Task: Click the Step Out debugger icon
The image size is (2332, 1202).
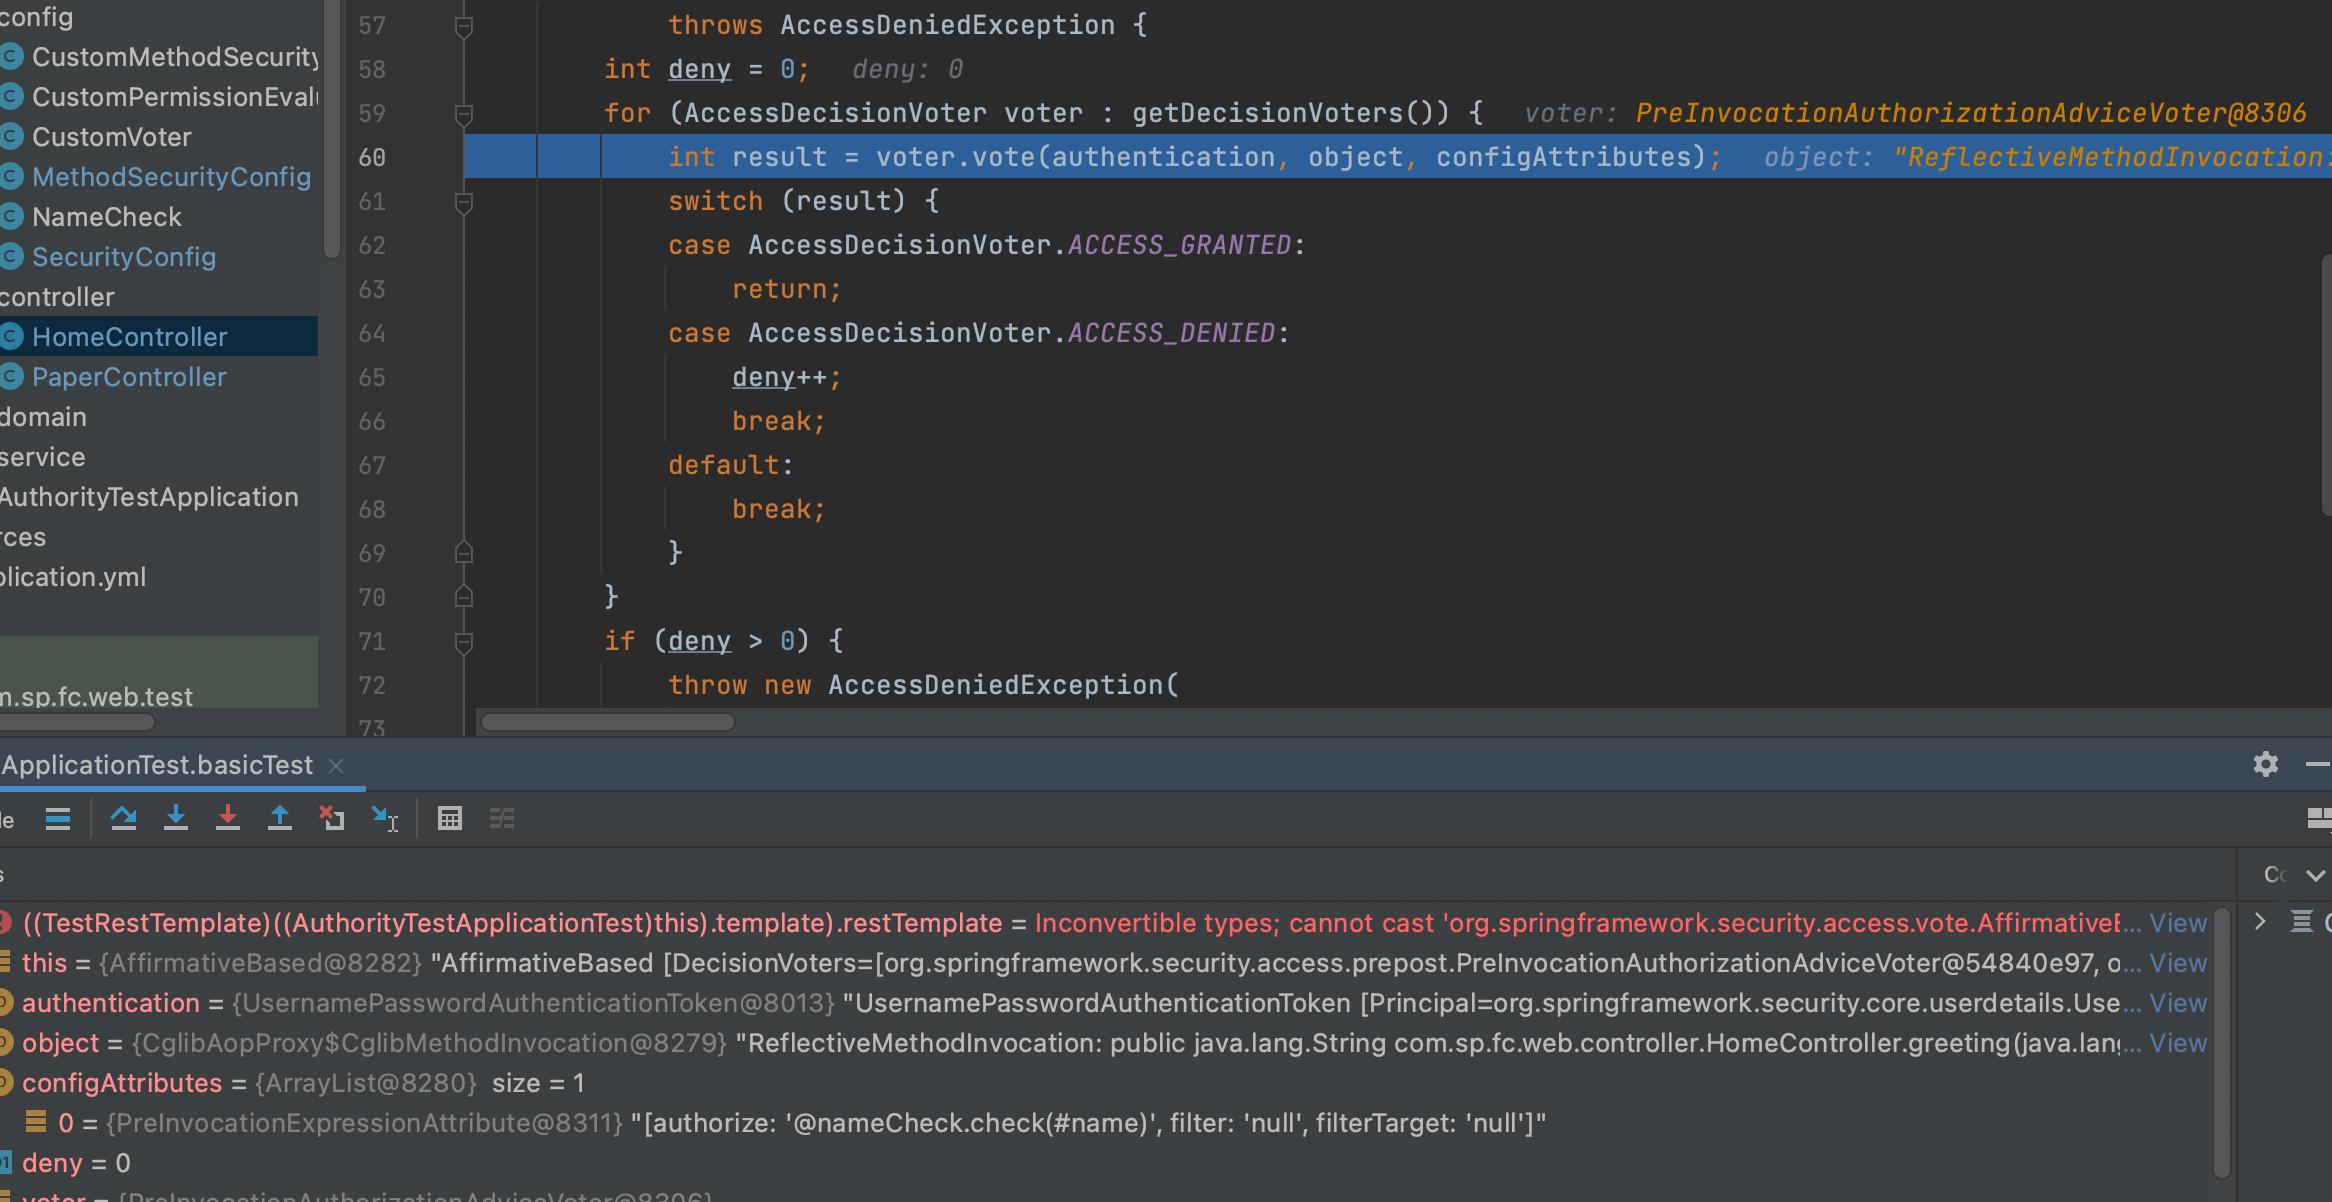Action: (x=280, y=819)
